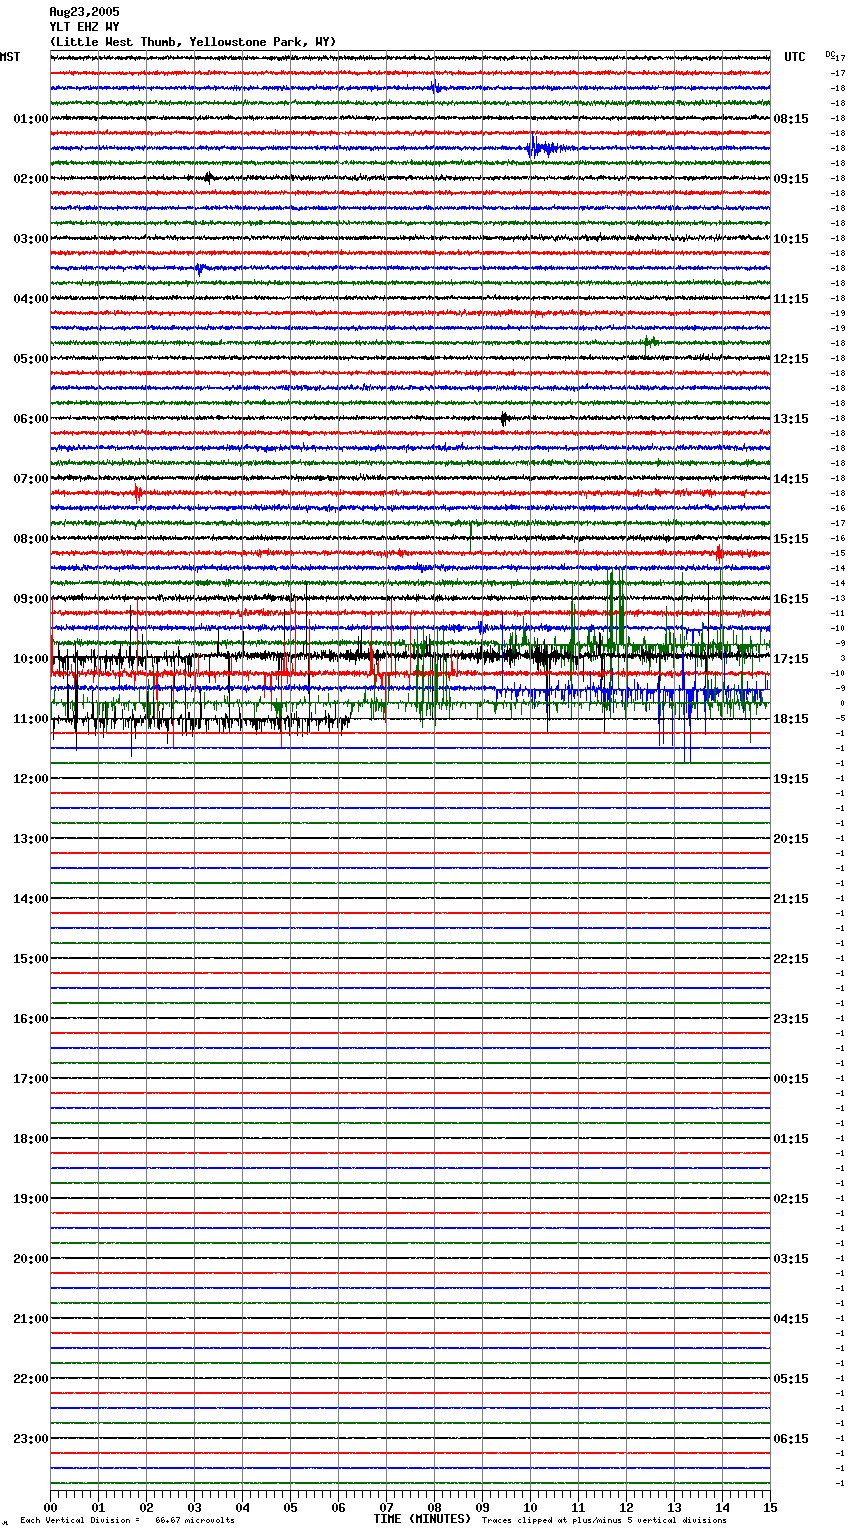Click the 15:15 UTC row label

pos(791,539)
